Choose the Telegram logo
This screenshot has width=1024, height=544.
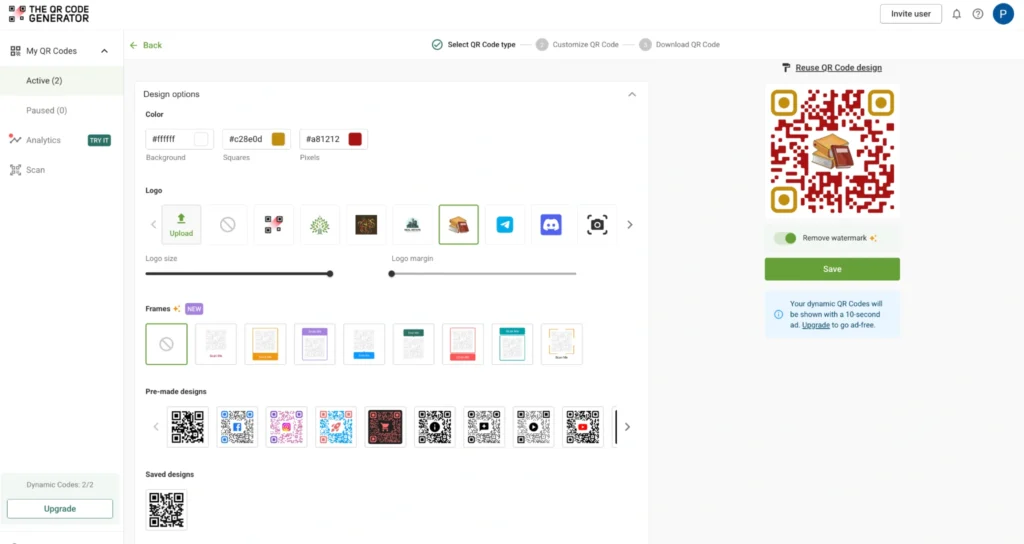pos(505,225)
